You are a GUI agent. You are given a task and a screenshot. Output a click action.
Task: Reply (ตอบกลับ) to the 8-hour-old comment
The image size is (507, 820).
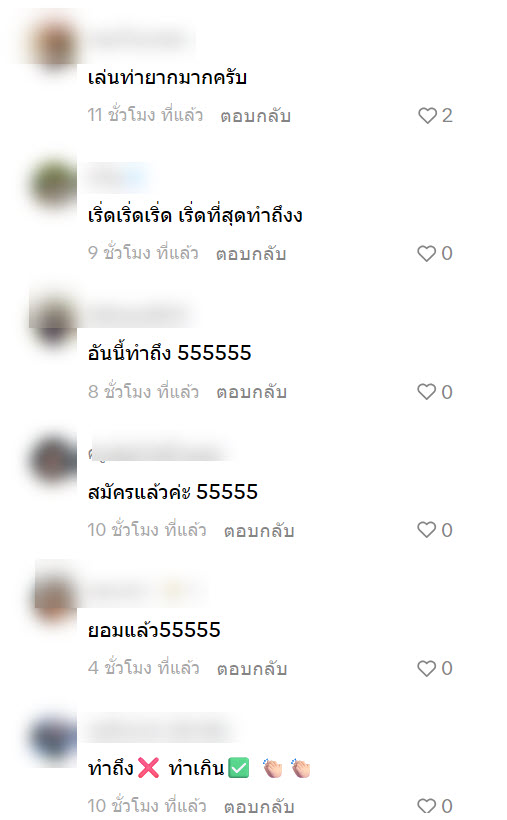[252, 392]
